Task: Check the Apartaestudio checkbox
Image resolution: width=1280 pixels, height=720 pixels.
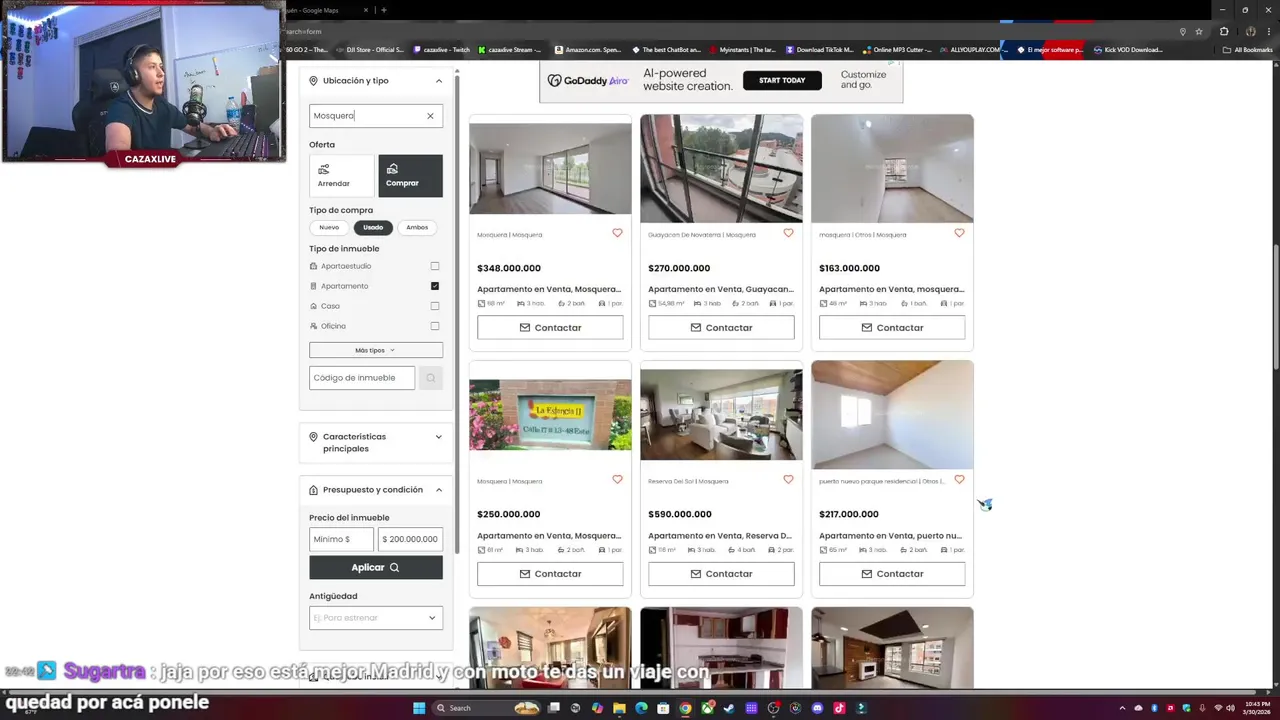Action: pyautogui.click(x=435, y=266)
